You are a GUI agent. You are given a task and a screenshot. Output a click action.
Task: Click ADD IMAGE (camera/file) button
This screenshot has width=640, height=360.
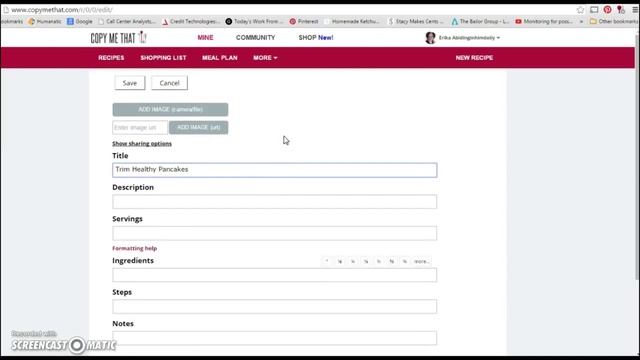point(170,109)
